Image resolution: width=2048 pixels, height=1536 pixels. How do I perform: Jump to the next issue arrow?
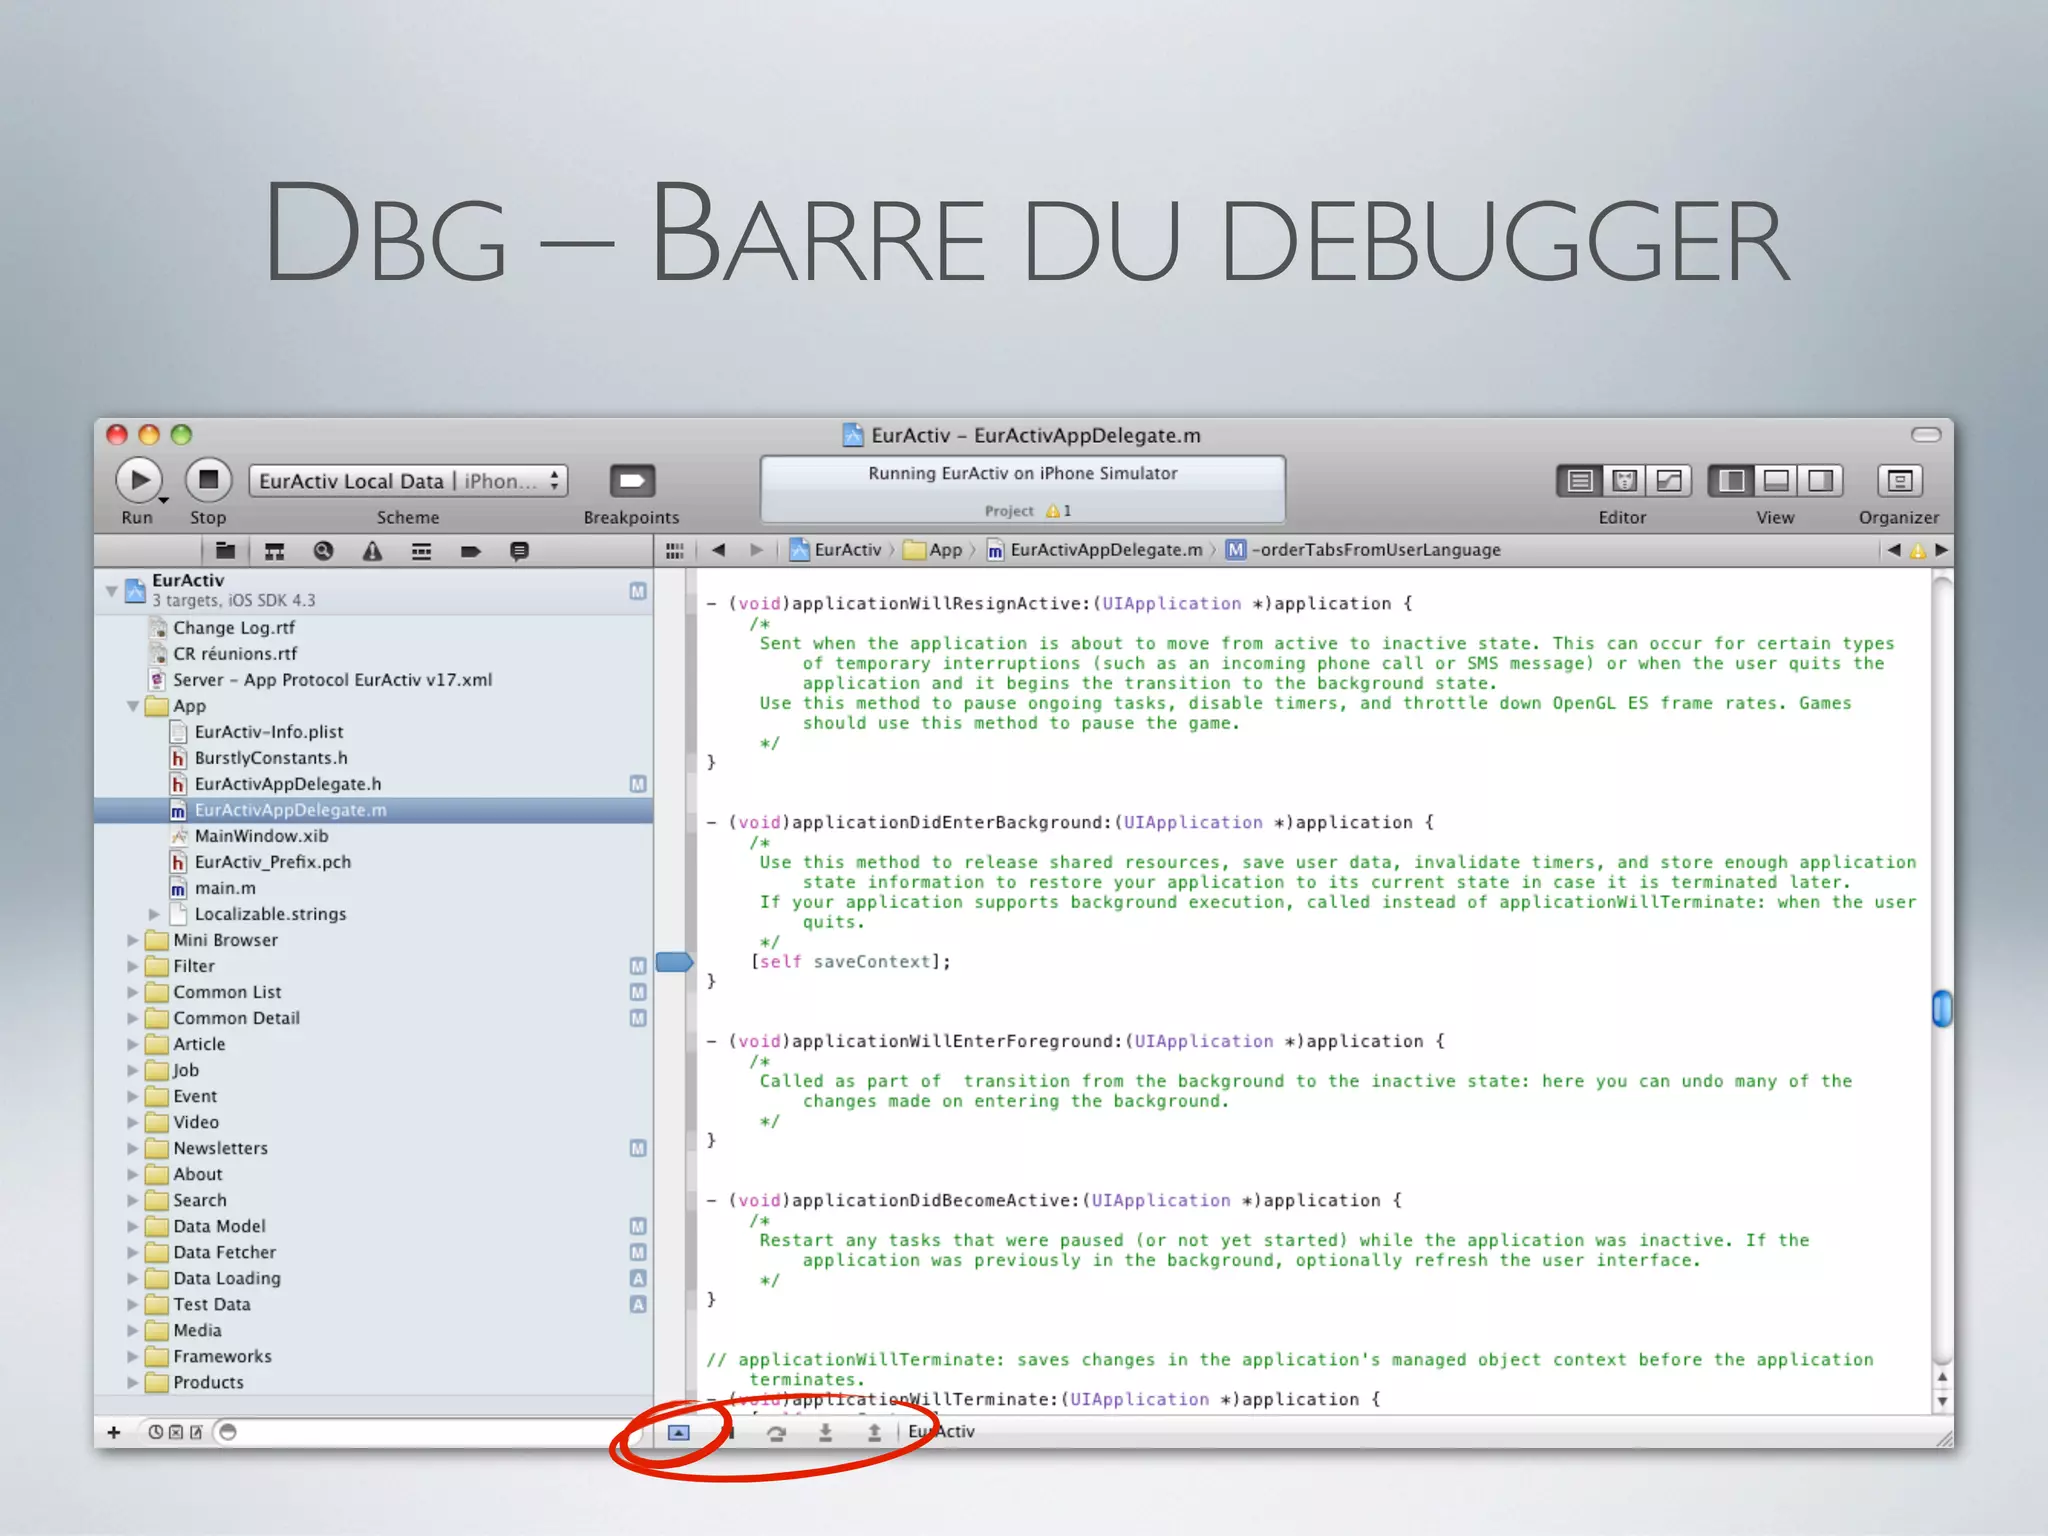(x=1941, y=550)
